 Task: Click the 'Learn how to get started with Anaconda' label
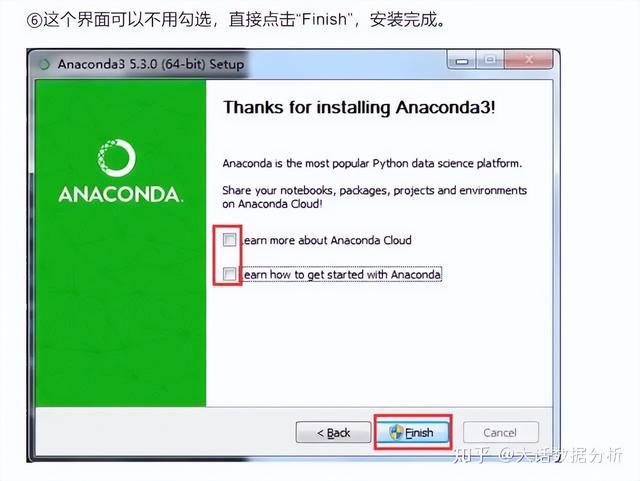pyautogui.click(x=342, y=274)
